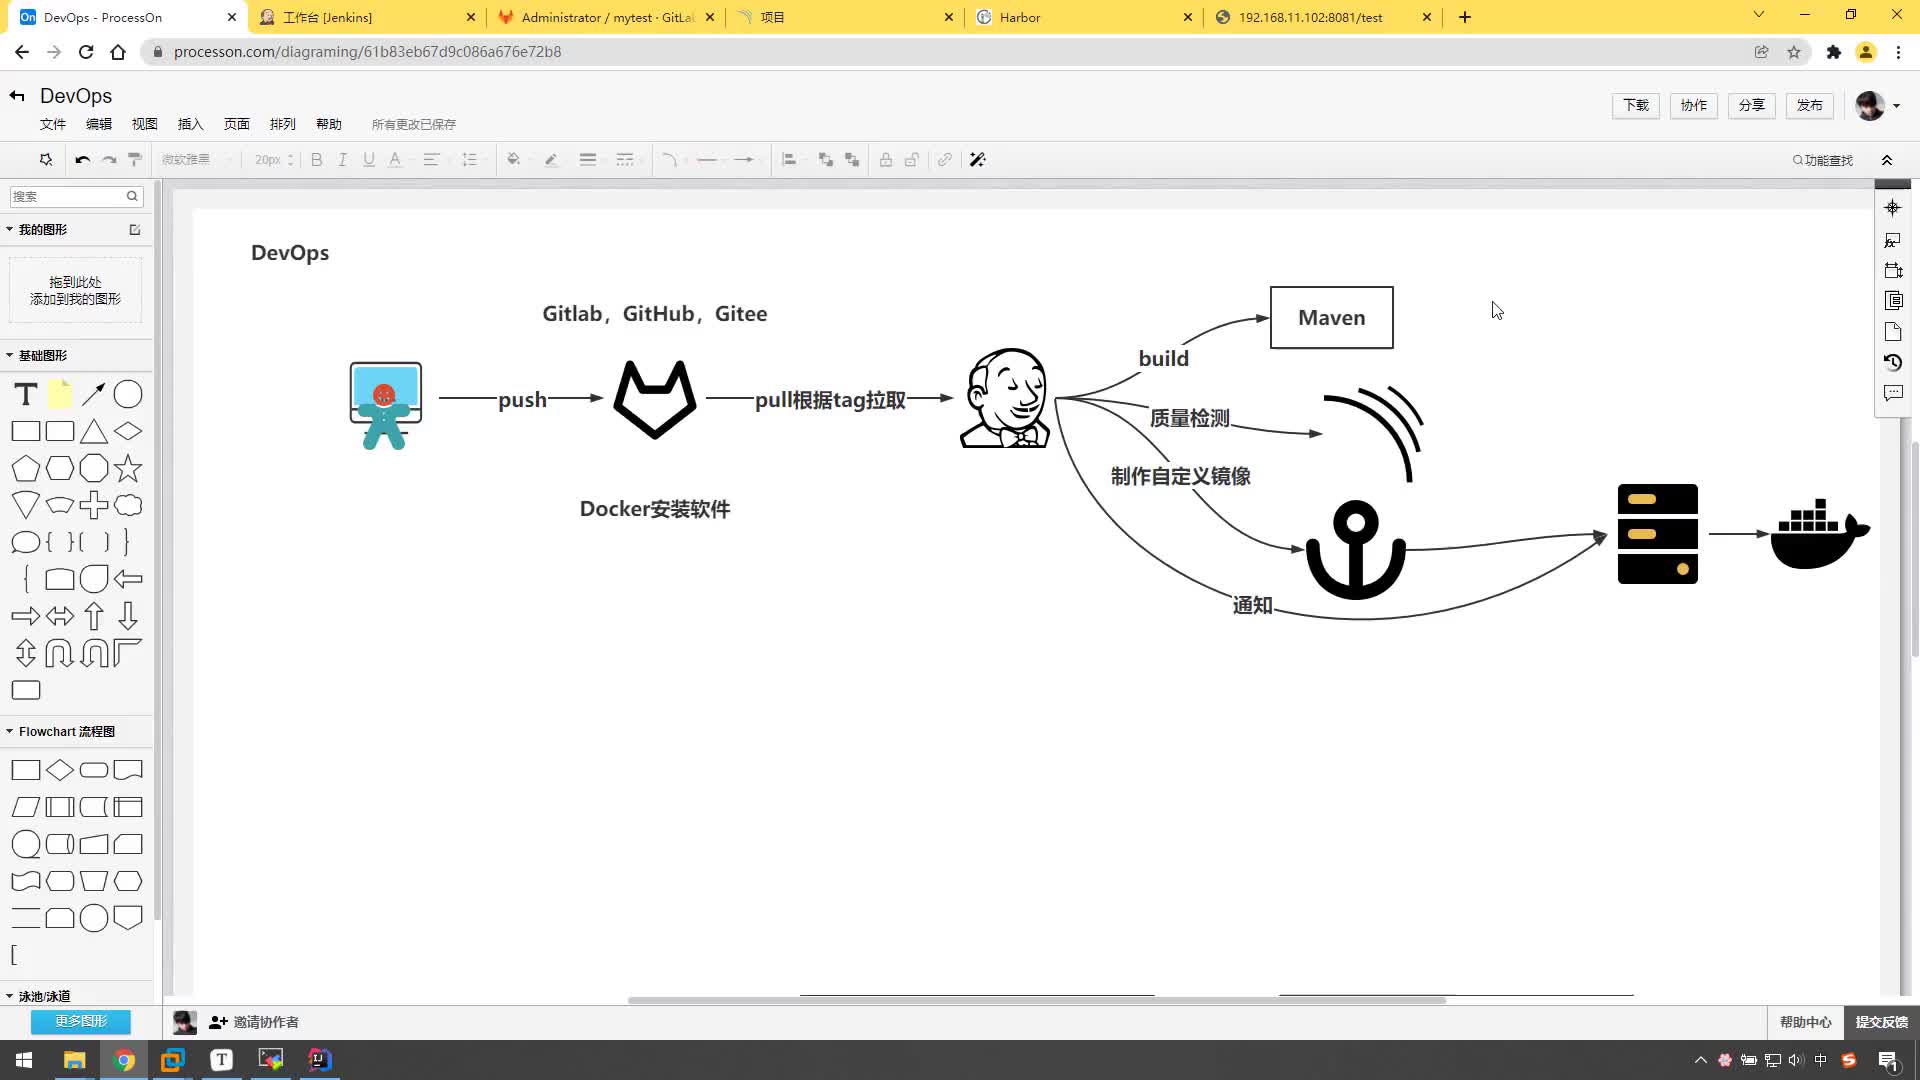
Task: Switch to the Harbor browser tab
Action: pos(1085,17)
